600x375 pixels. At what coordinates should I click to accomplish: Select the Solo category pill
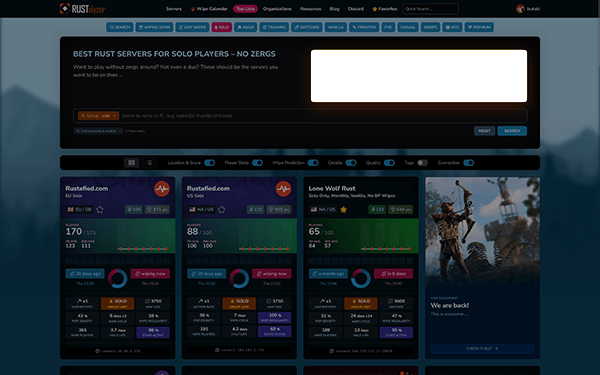pos(222,27)
